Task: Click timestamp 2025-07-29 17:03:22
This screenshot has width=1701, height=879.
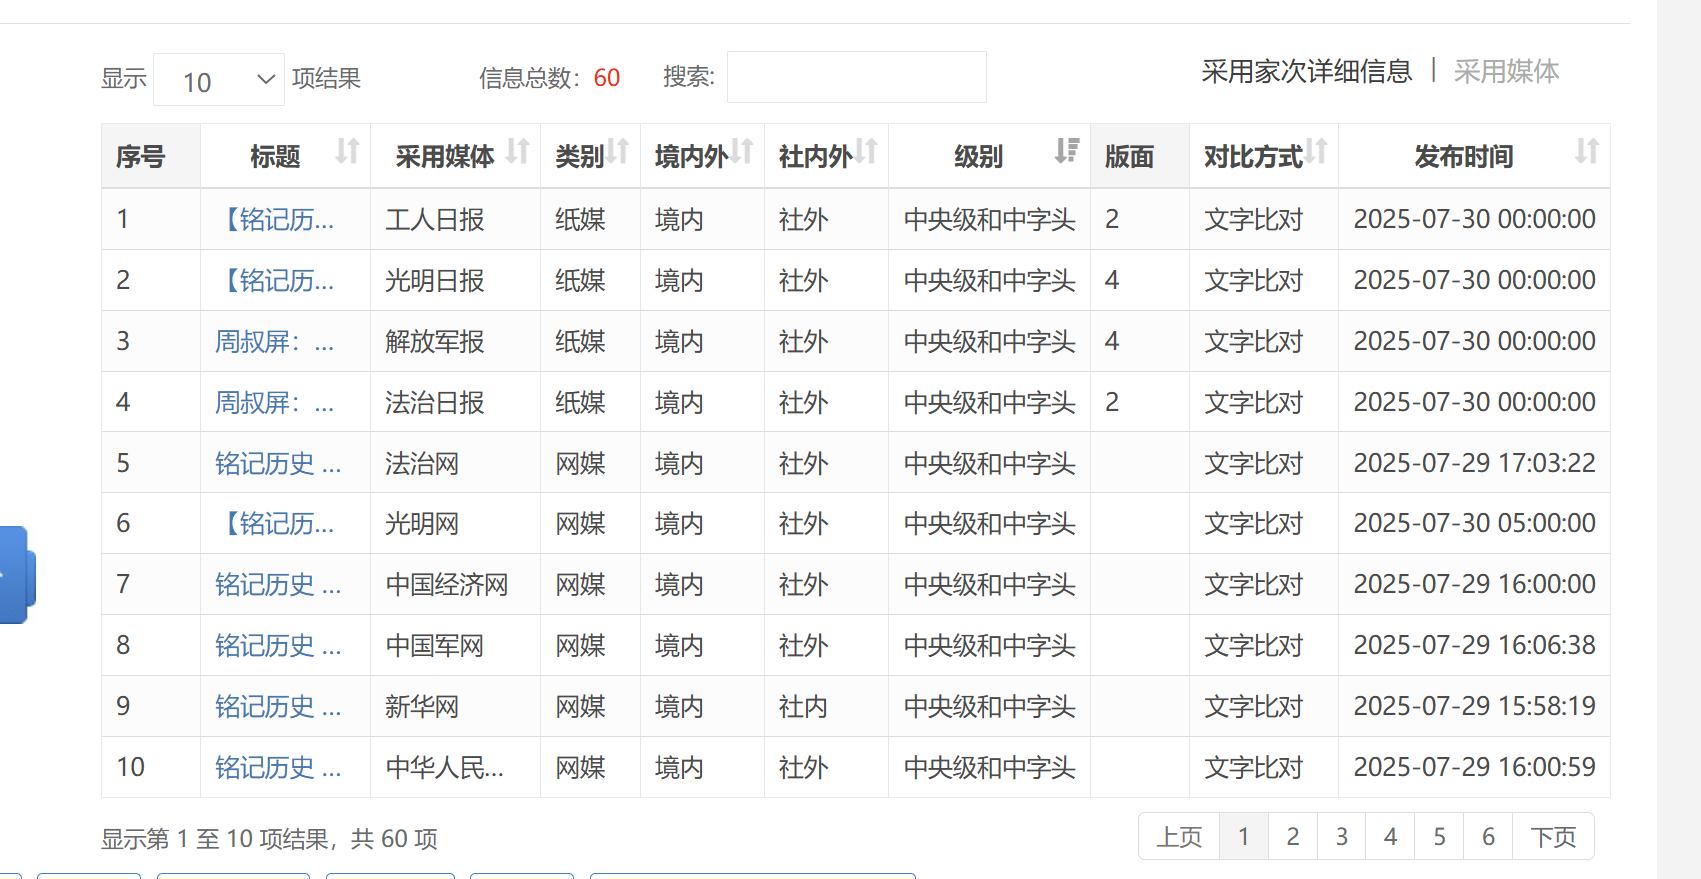Action: 1475,463
